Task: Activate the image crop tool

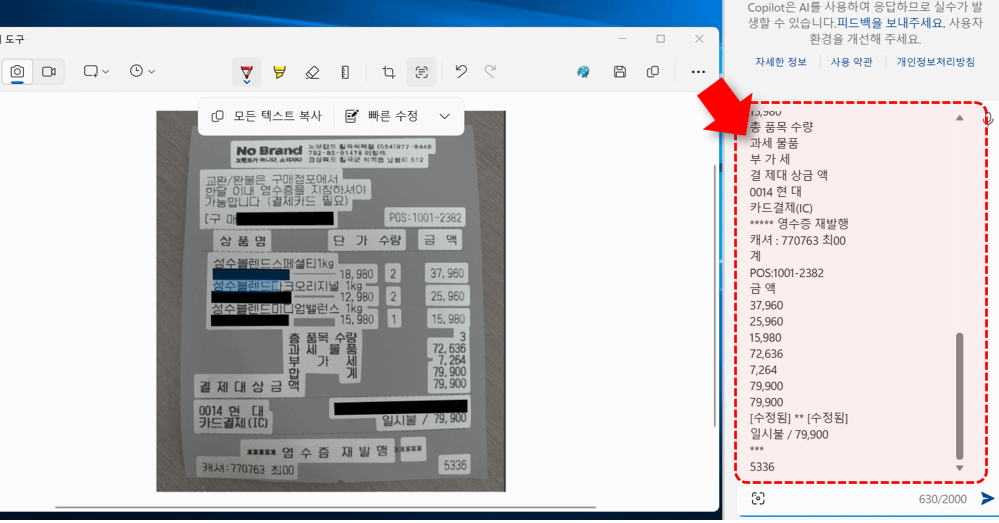Action: [x=389, y=72]
